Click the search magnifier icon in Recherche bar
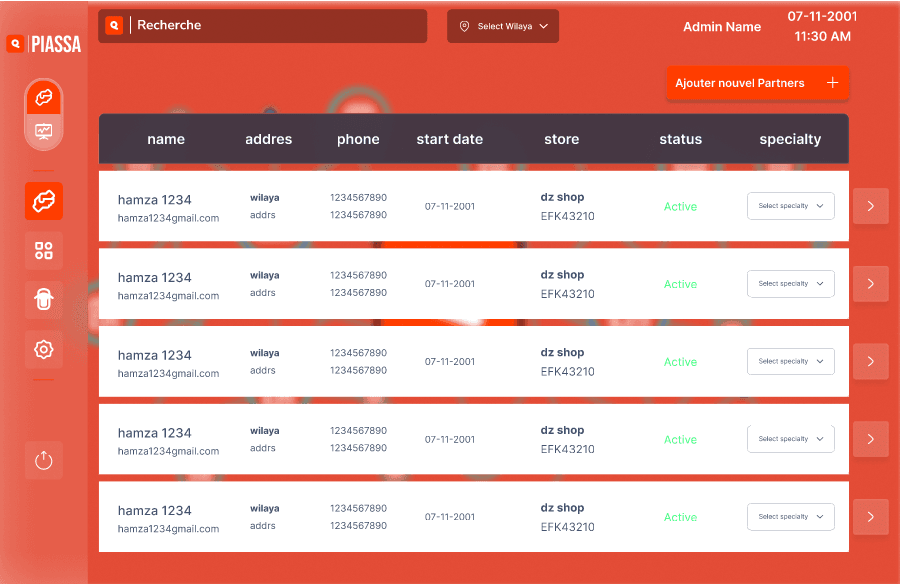The width and height of the screenshot is (900, 584). tap(114, 25)
